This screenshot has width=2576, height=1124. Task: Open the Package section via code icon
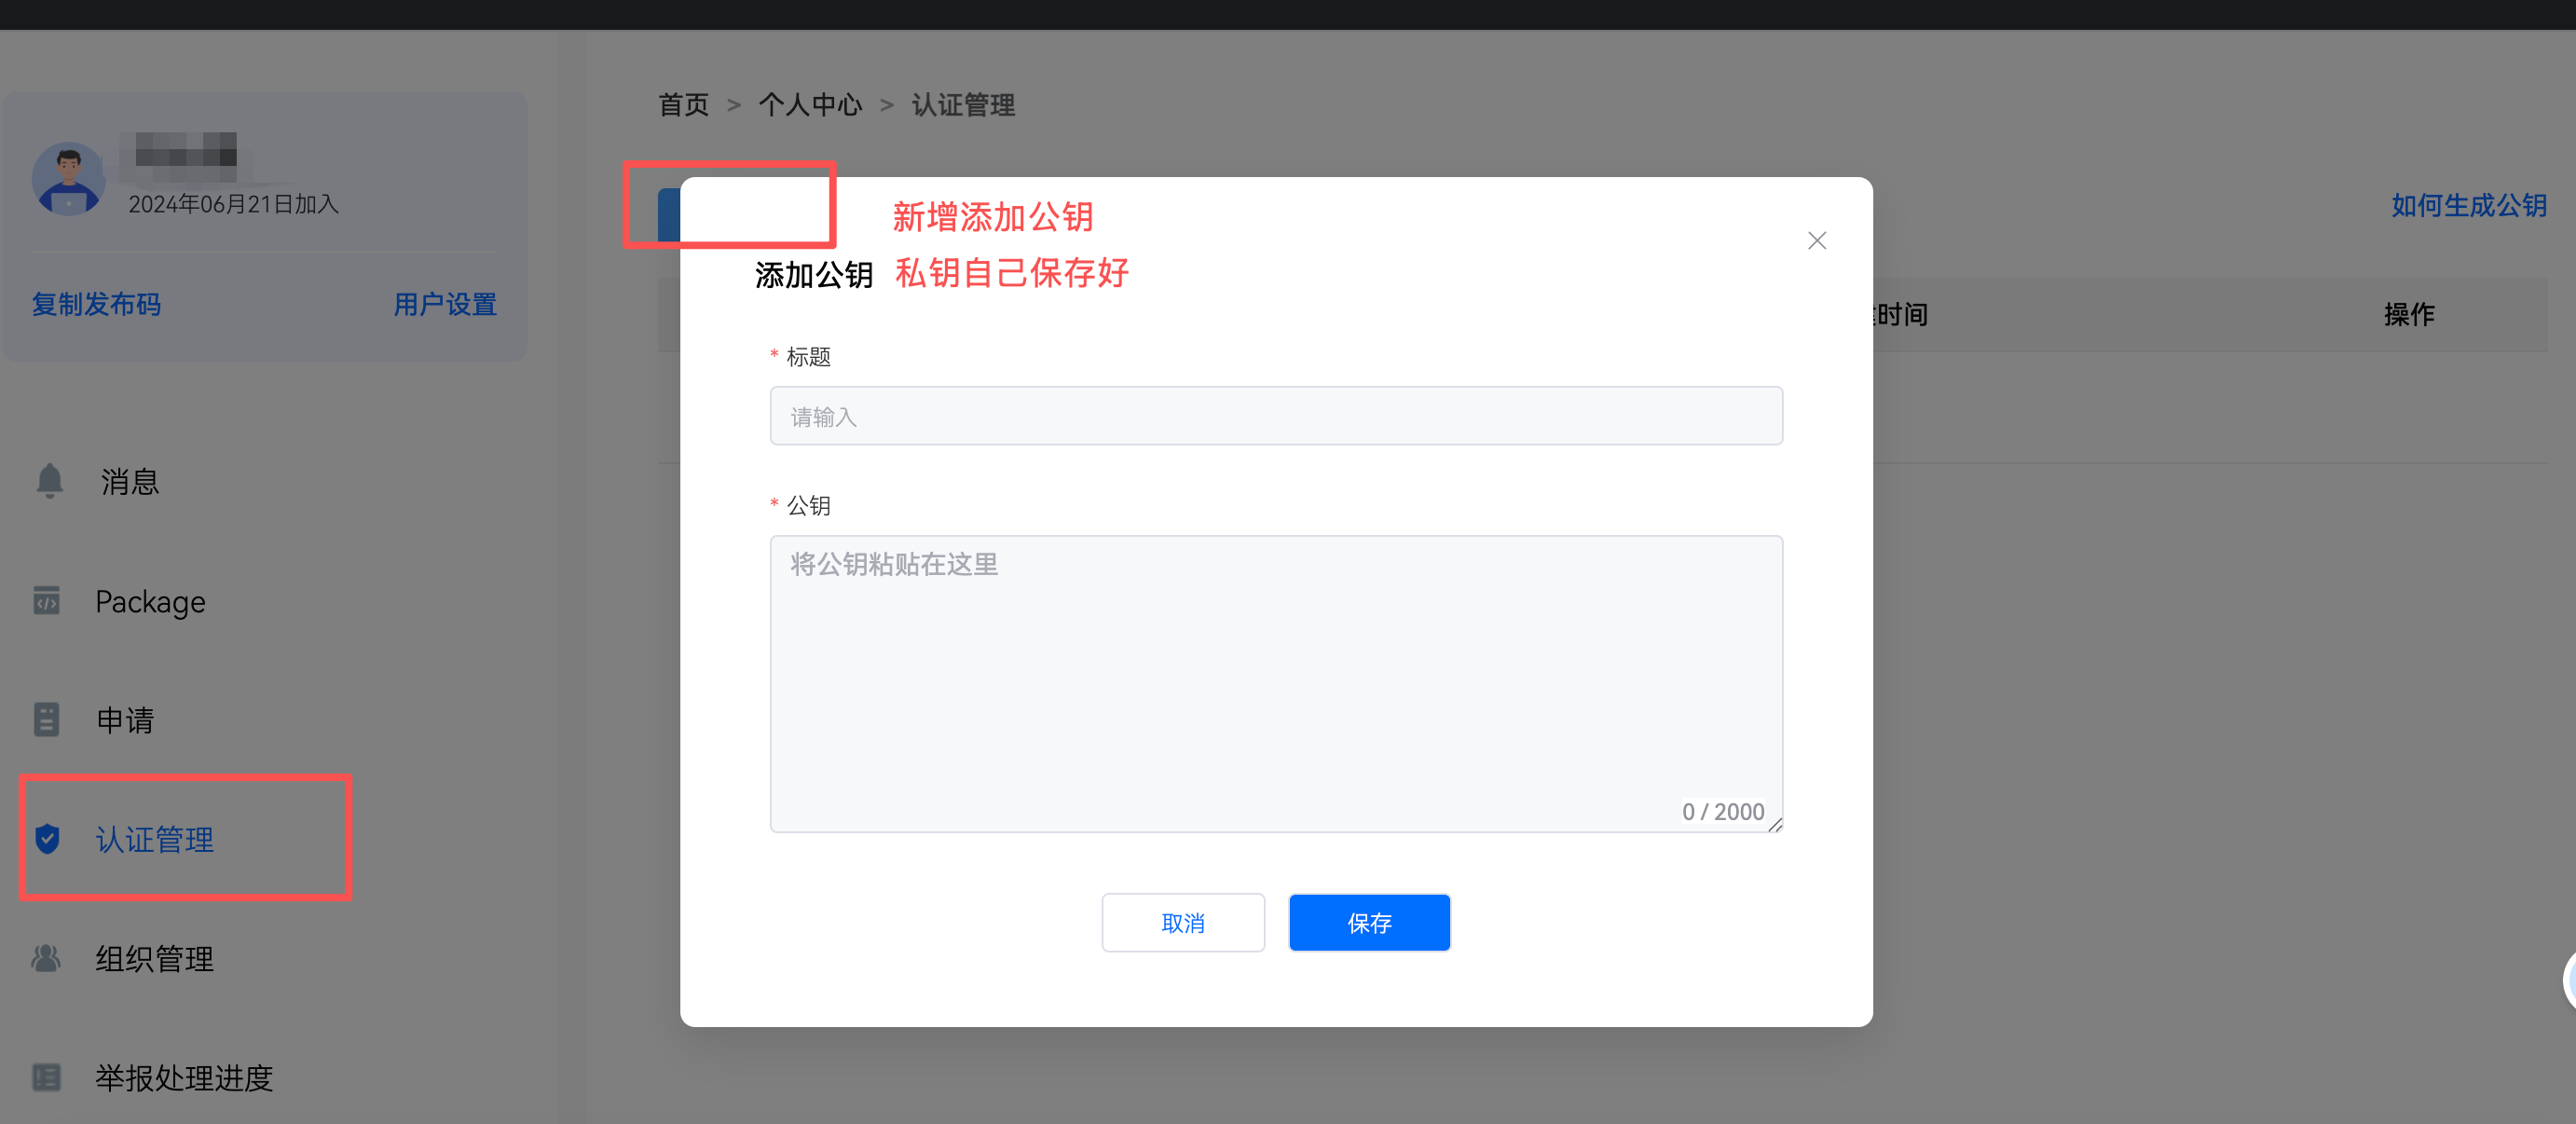(x=46, y=600)
